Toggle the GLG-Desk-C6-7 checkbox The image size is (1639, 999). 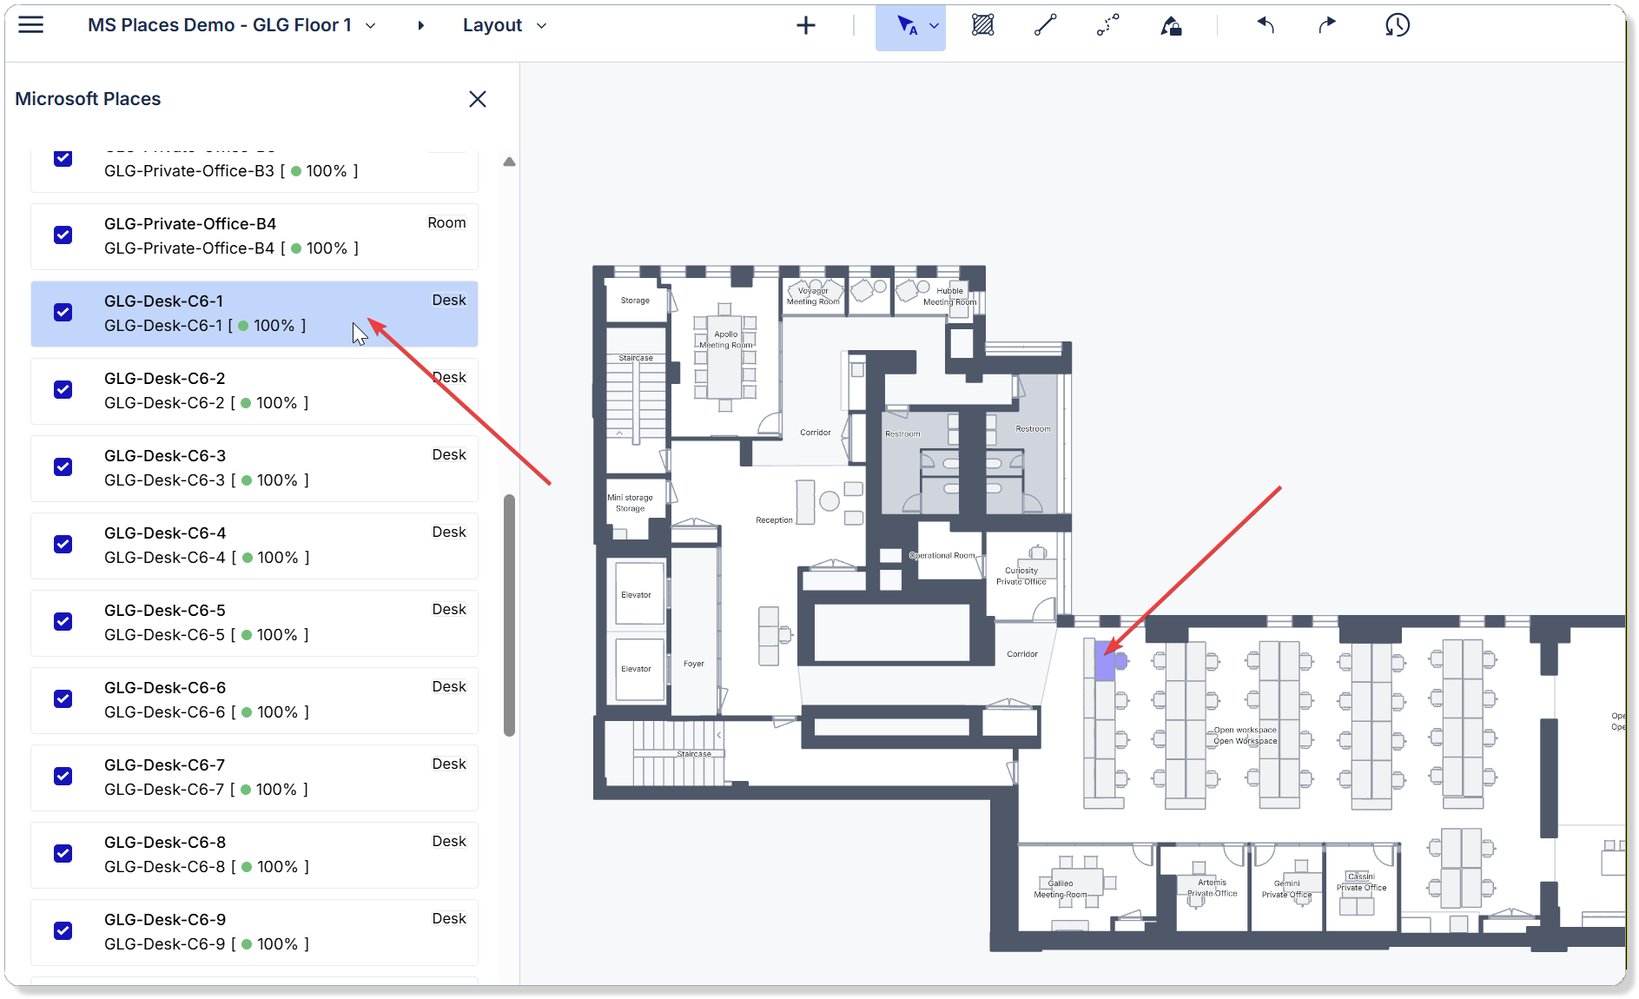(x=63, y=776)
